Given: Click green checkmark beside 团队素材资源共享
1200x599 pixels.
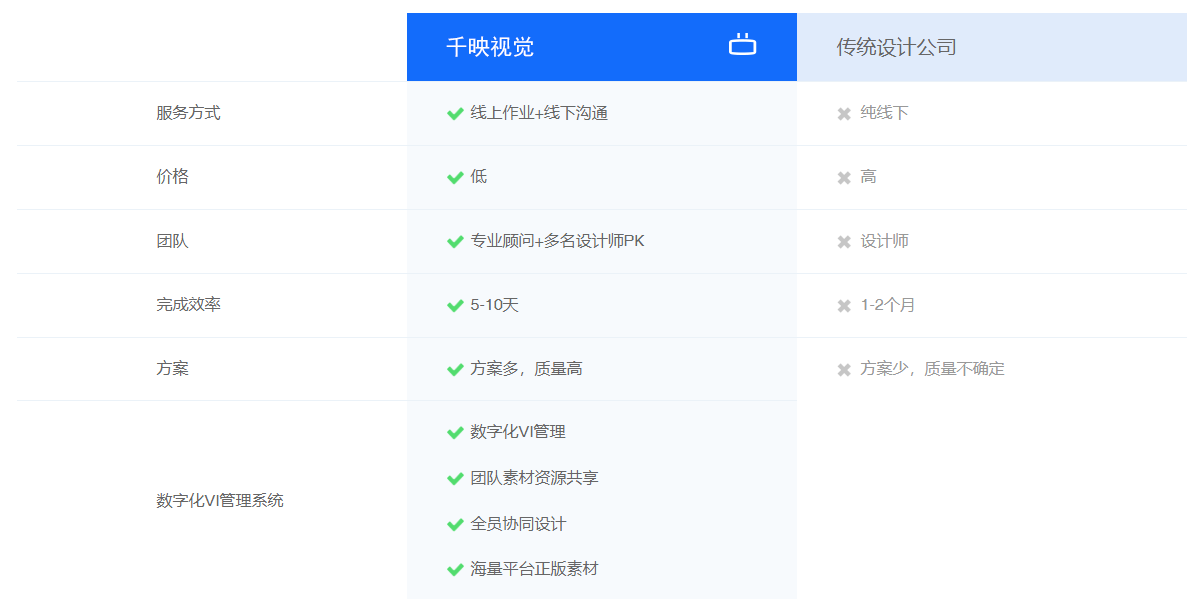Looking at the screenshot, I should [455, 479].
